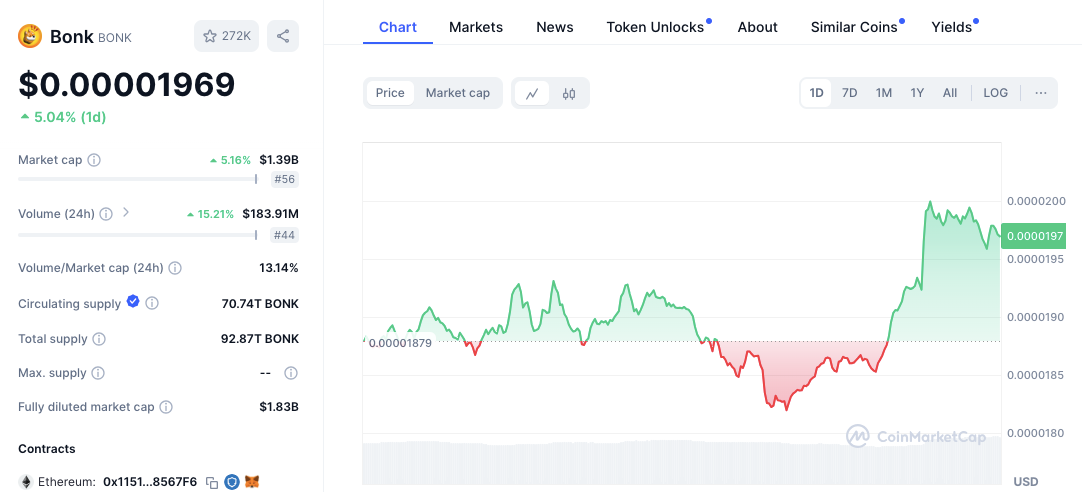Switch to line chart view
Image resolution: width=1082 pixels, height=492 pixels.
[531, 93]
